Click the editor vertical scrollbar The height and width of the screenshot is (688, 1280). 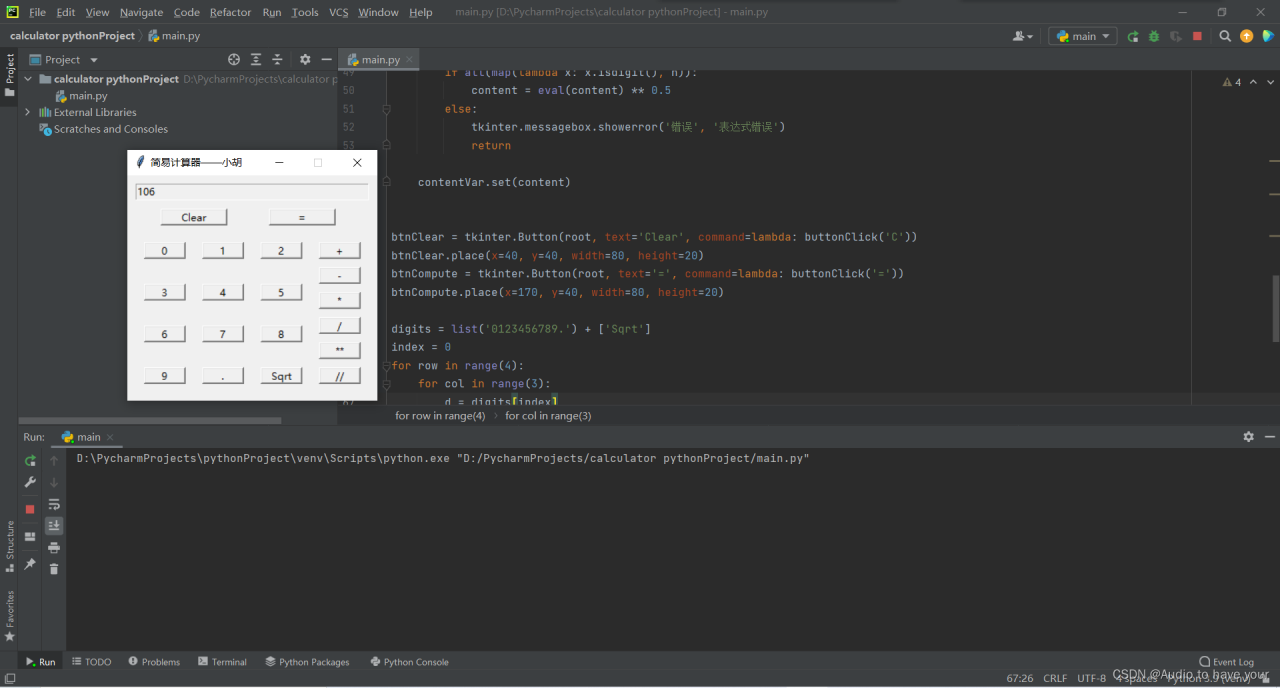(1275, 308)
